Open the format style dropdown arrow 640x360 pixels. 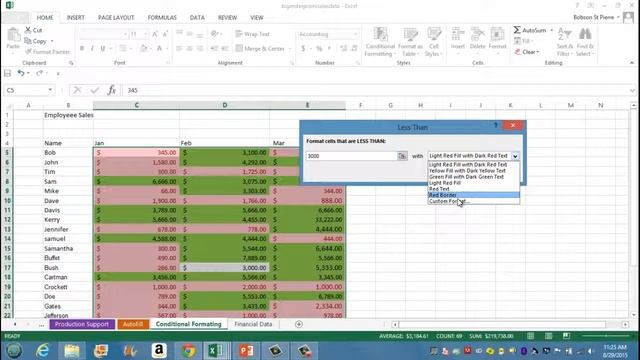(x=515, y=156)
